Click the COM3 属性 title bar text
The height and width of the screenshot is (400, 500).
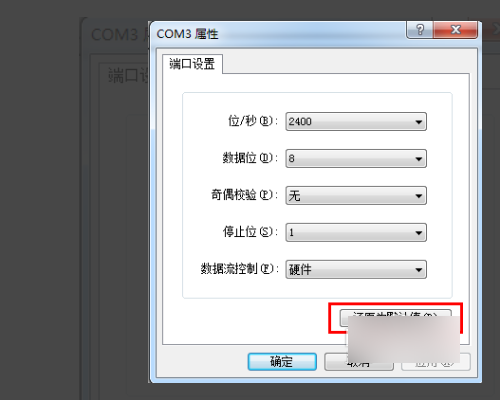(187, 34)
